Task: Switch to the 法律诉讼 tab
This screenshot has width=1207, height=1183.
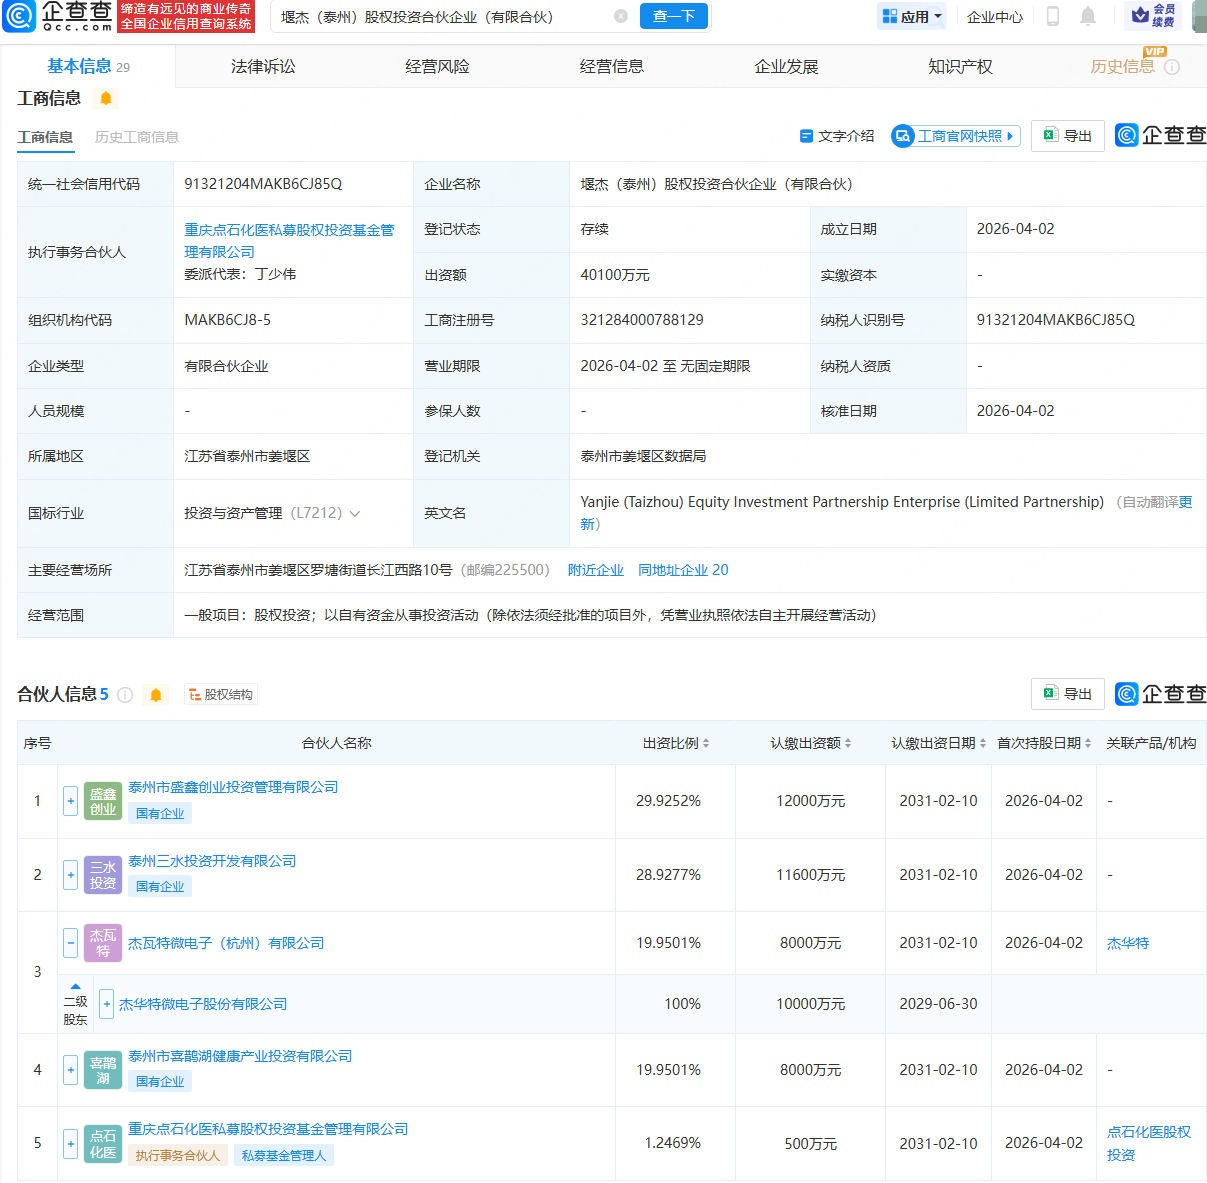Action: click(261, 66)
